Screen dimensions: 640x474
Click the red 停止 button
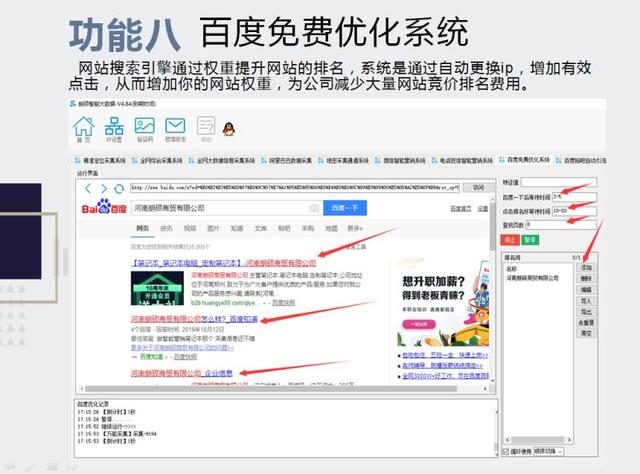(x=509, y=240)
